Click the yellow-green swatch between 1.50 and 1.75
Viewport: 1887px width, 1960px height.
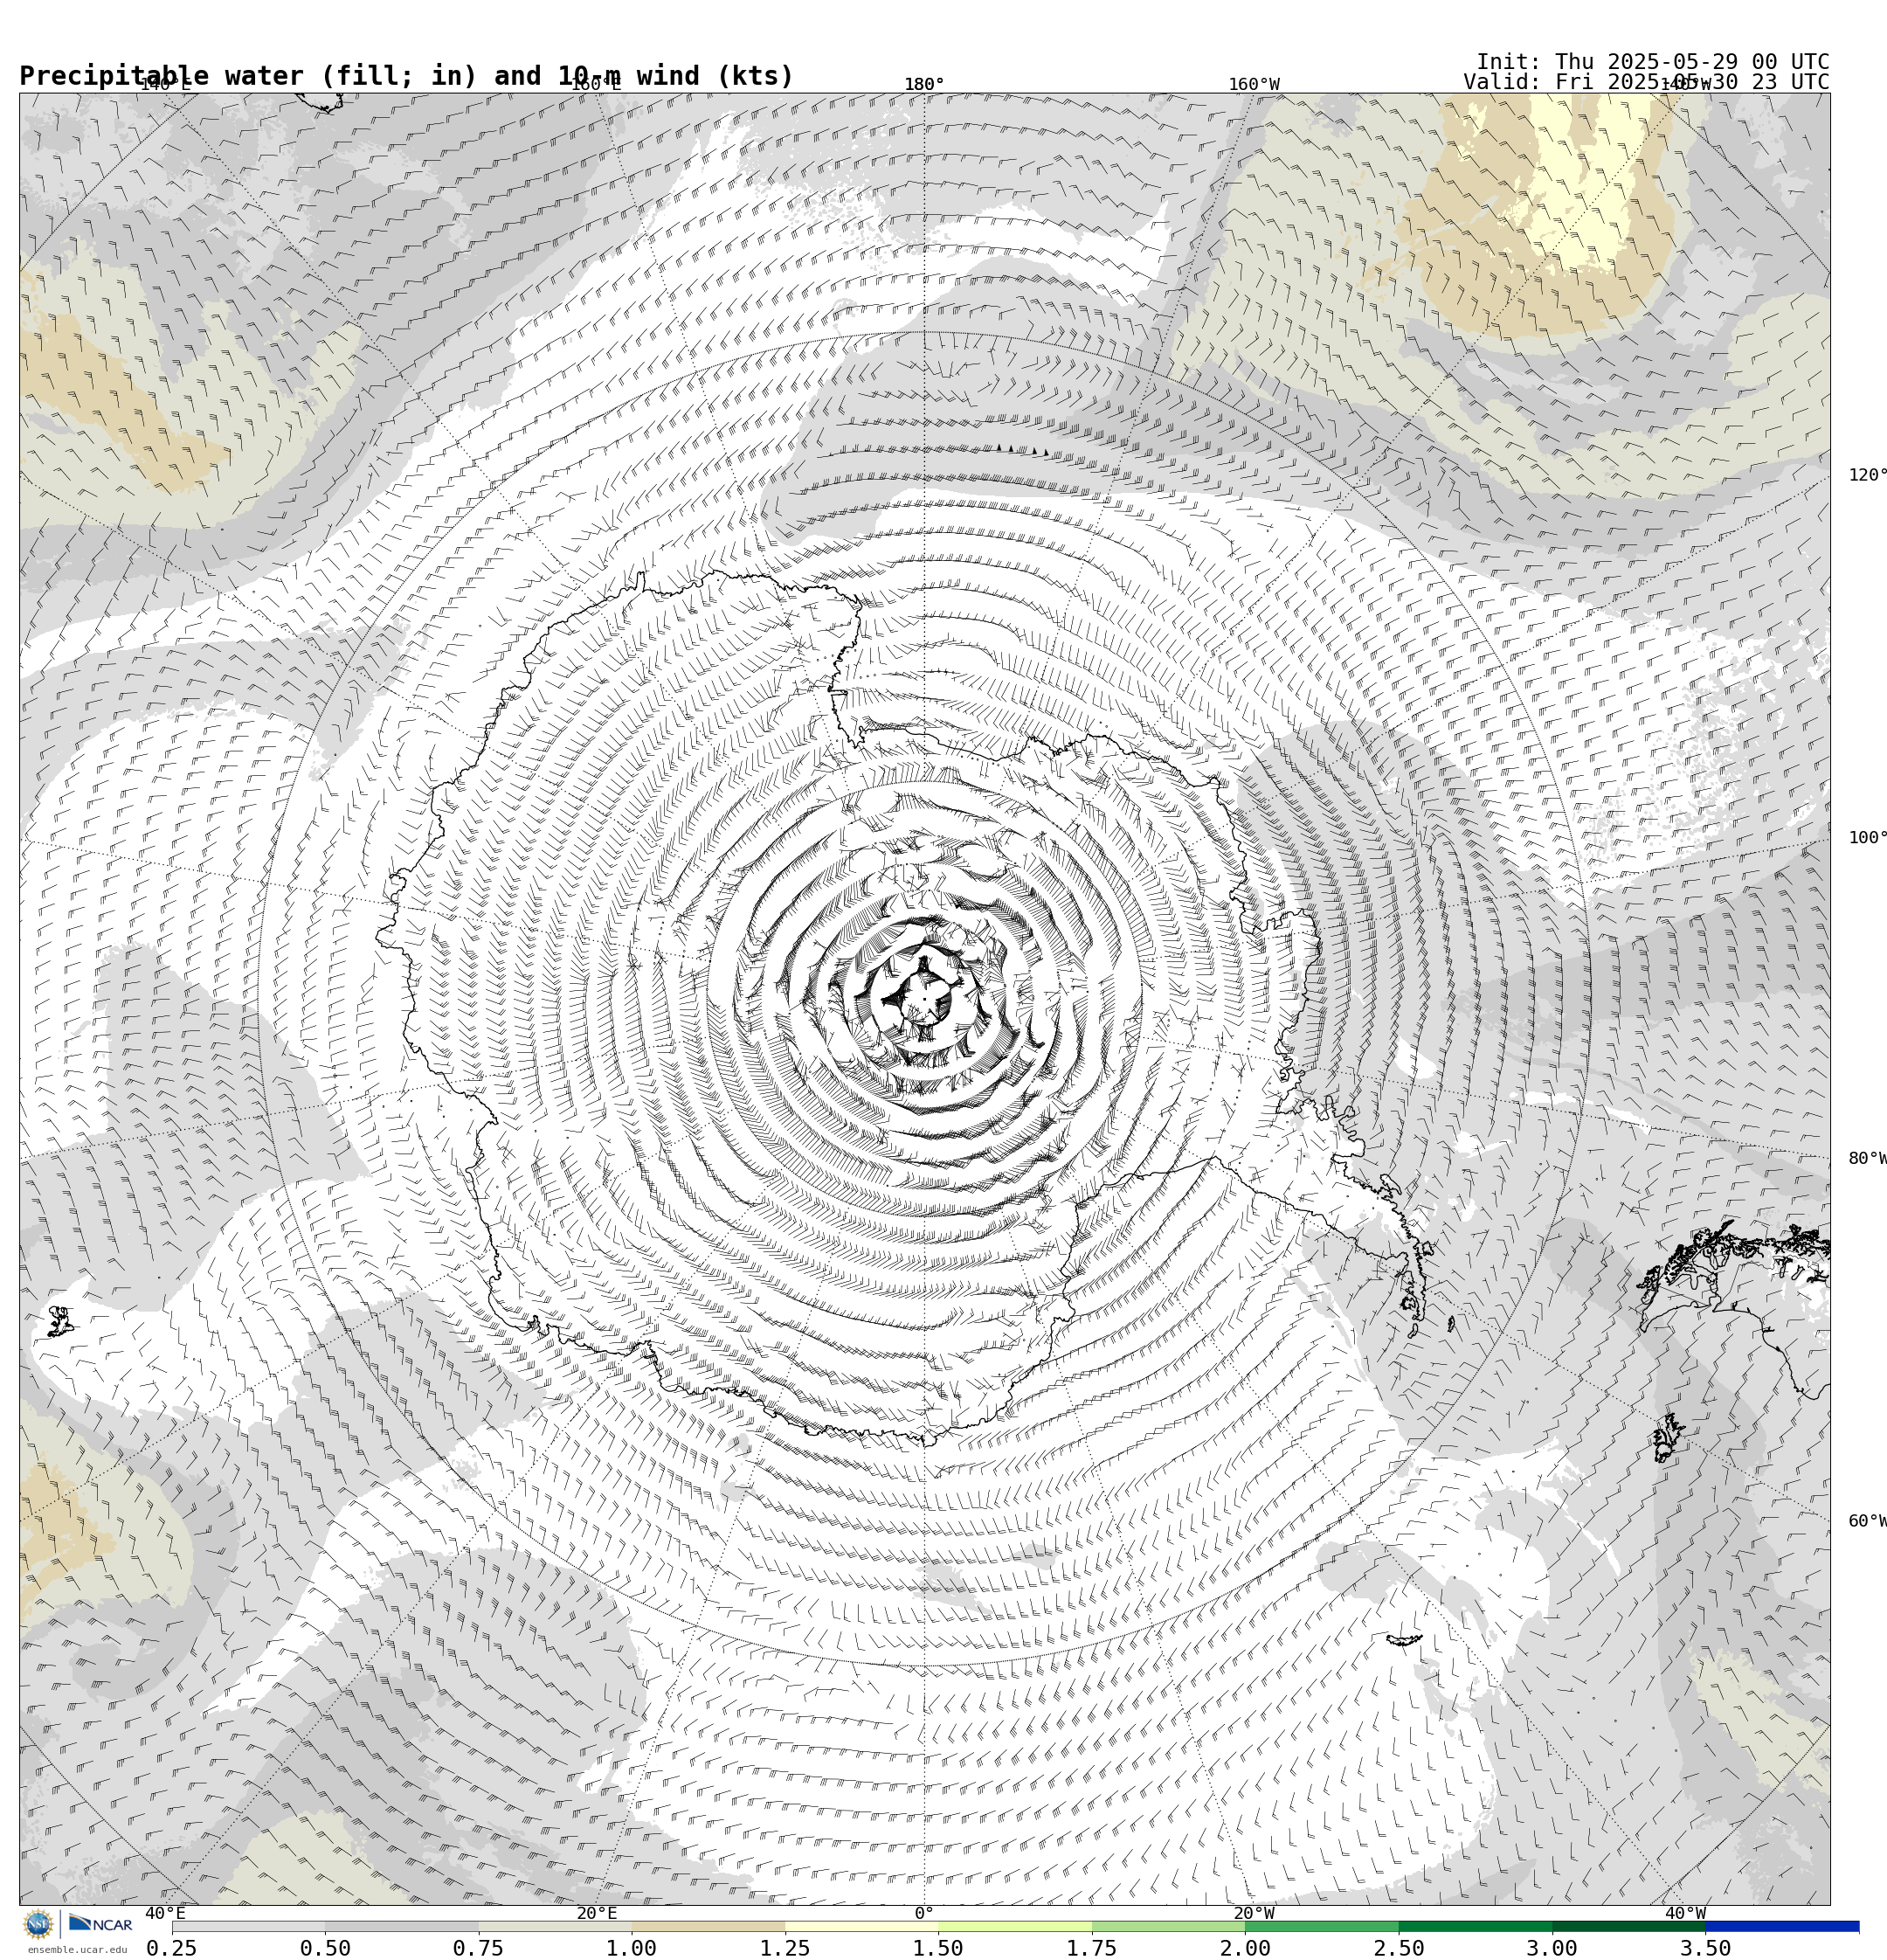[x=1015, y=1926]
